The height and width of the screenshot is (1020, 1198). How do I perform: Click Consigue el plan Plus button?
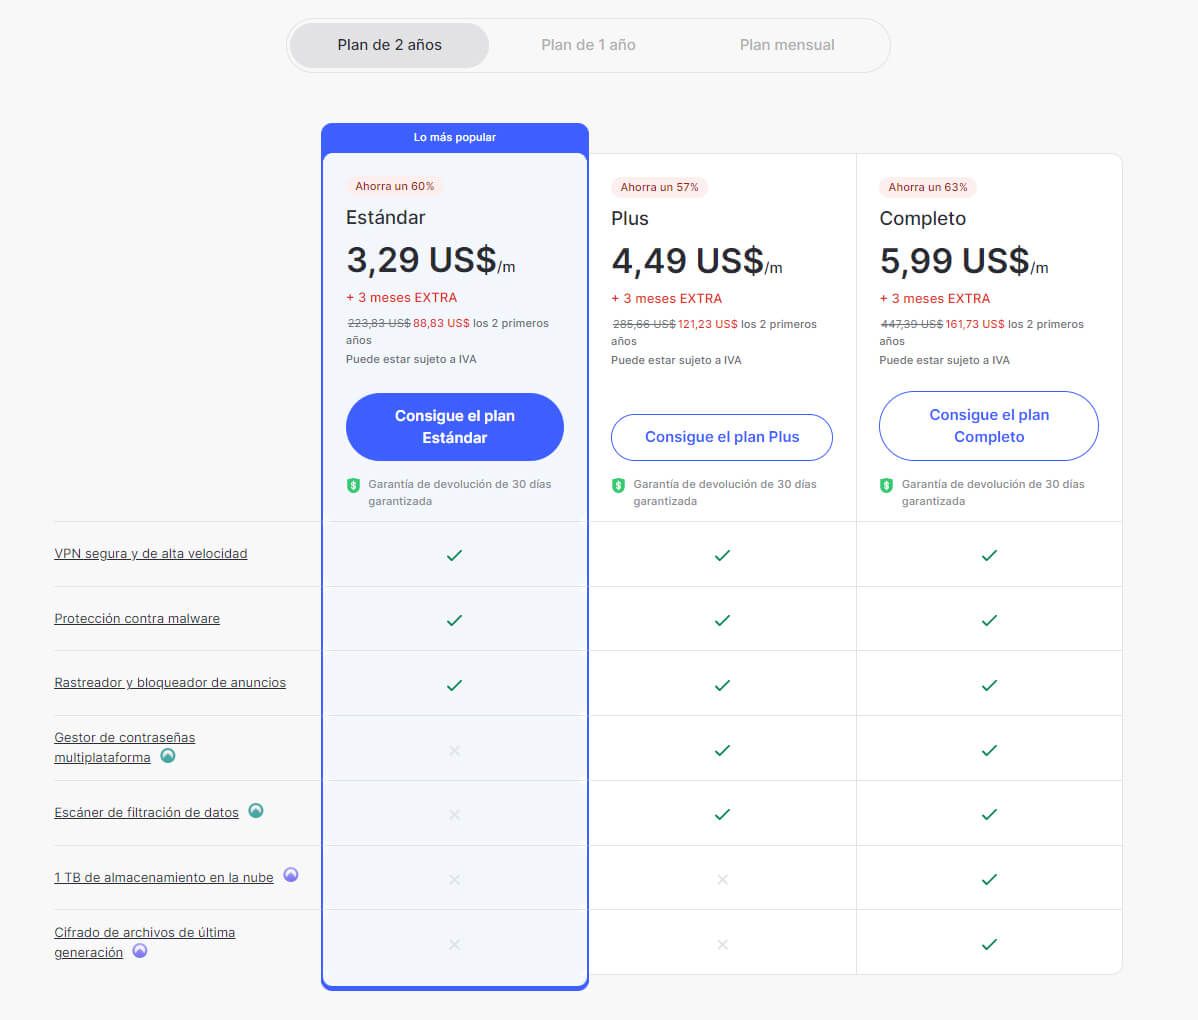(x=722, y=437)
